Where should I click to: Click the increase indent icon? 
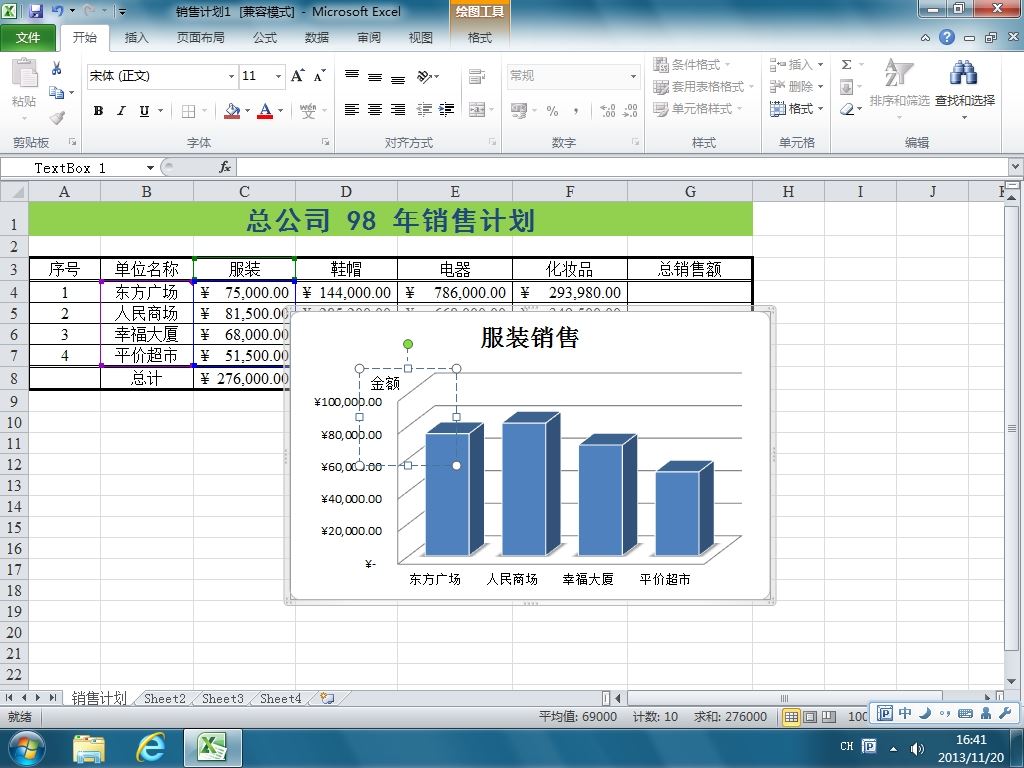tap(446, 110)
